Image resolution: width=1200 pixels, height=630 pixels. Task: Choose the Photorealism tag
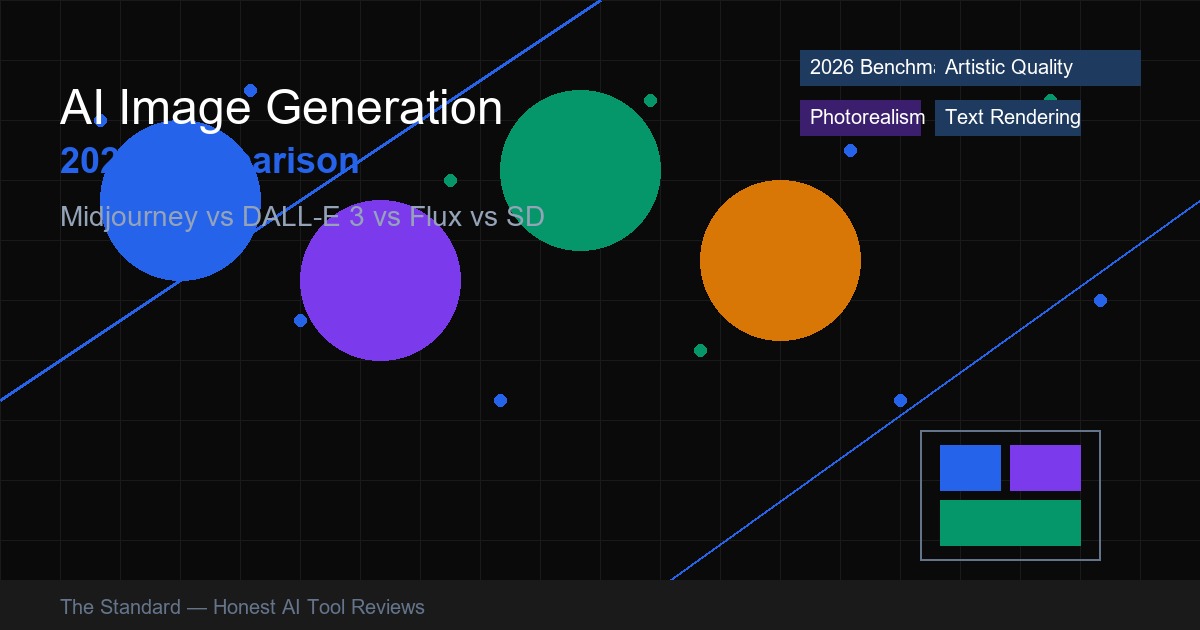(x=860, y=118)
